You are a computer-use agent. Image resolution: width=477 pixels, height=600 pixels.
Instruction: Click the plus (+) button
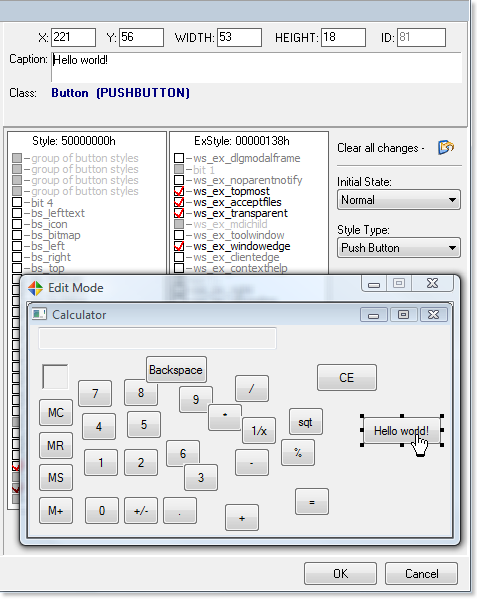tap(242, 518)
